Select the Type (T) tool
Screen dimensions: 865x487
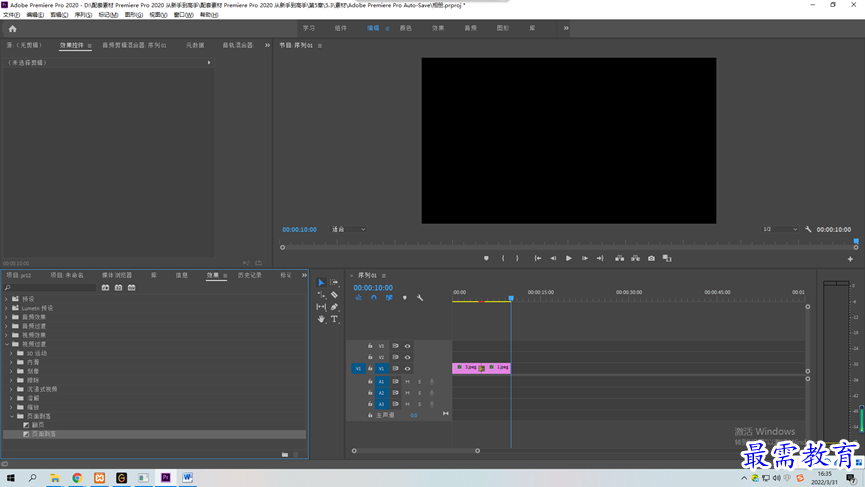pyautogui.click(x=334, y=319)
